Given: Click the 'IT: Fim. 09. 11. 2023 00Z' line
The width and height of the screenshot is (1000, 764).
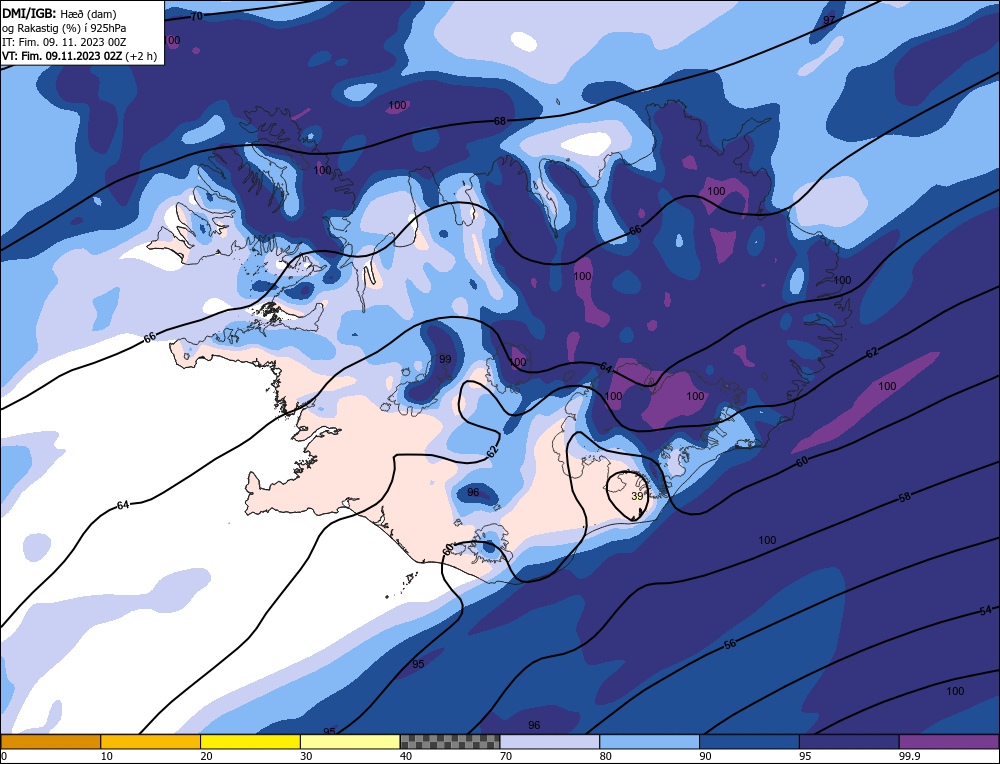Looking at the screenshot, I should click(x=64, y=41).
